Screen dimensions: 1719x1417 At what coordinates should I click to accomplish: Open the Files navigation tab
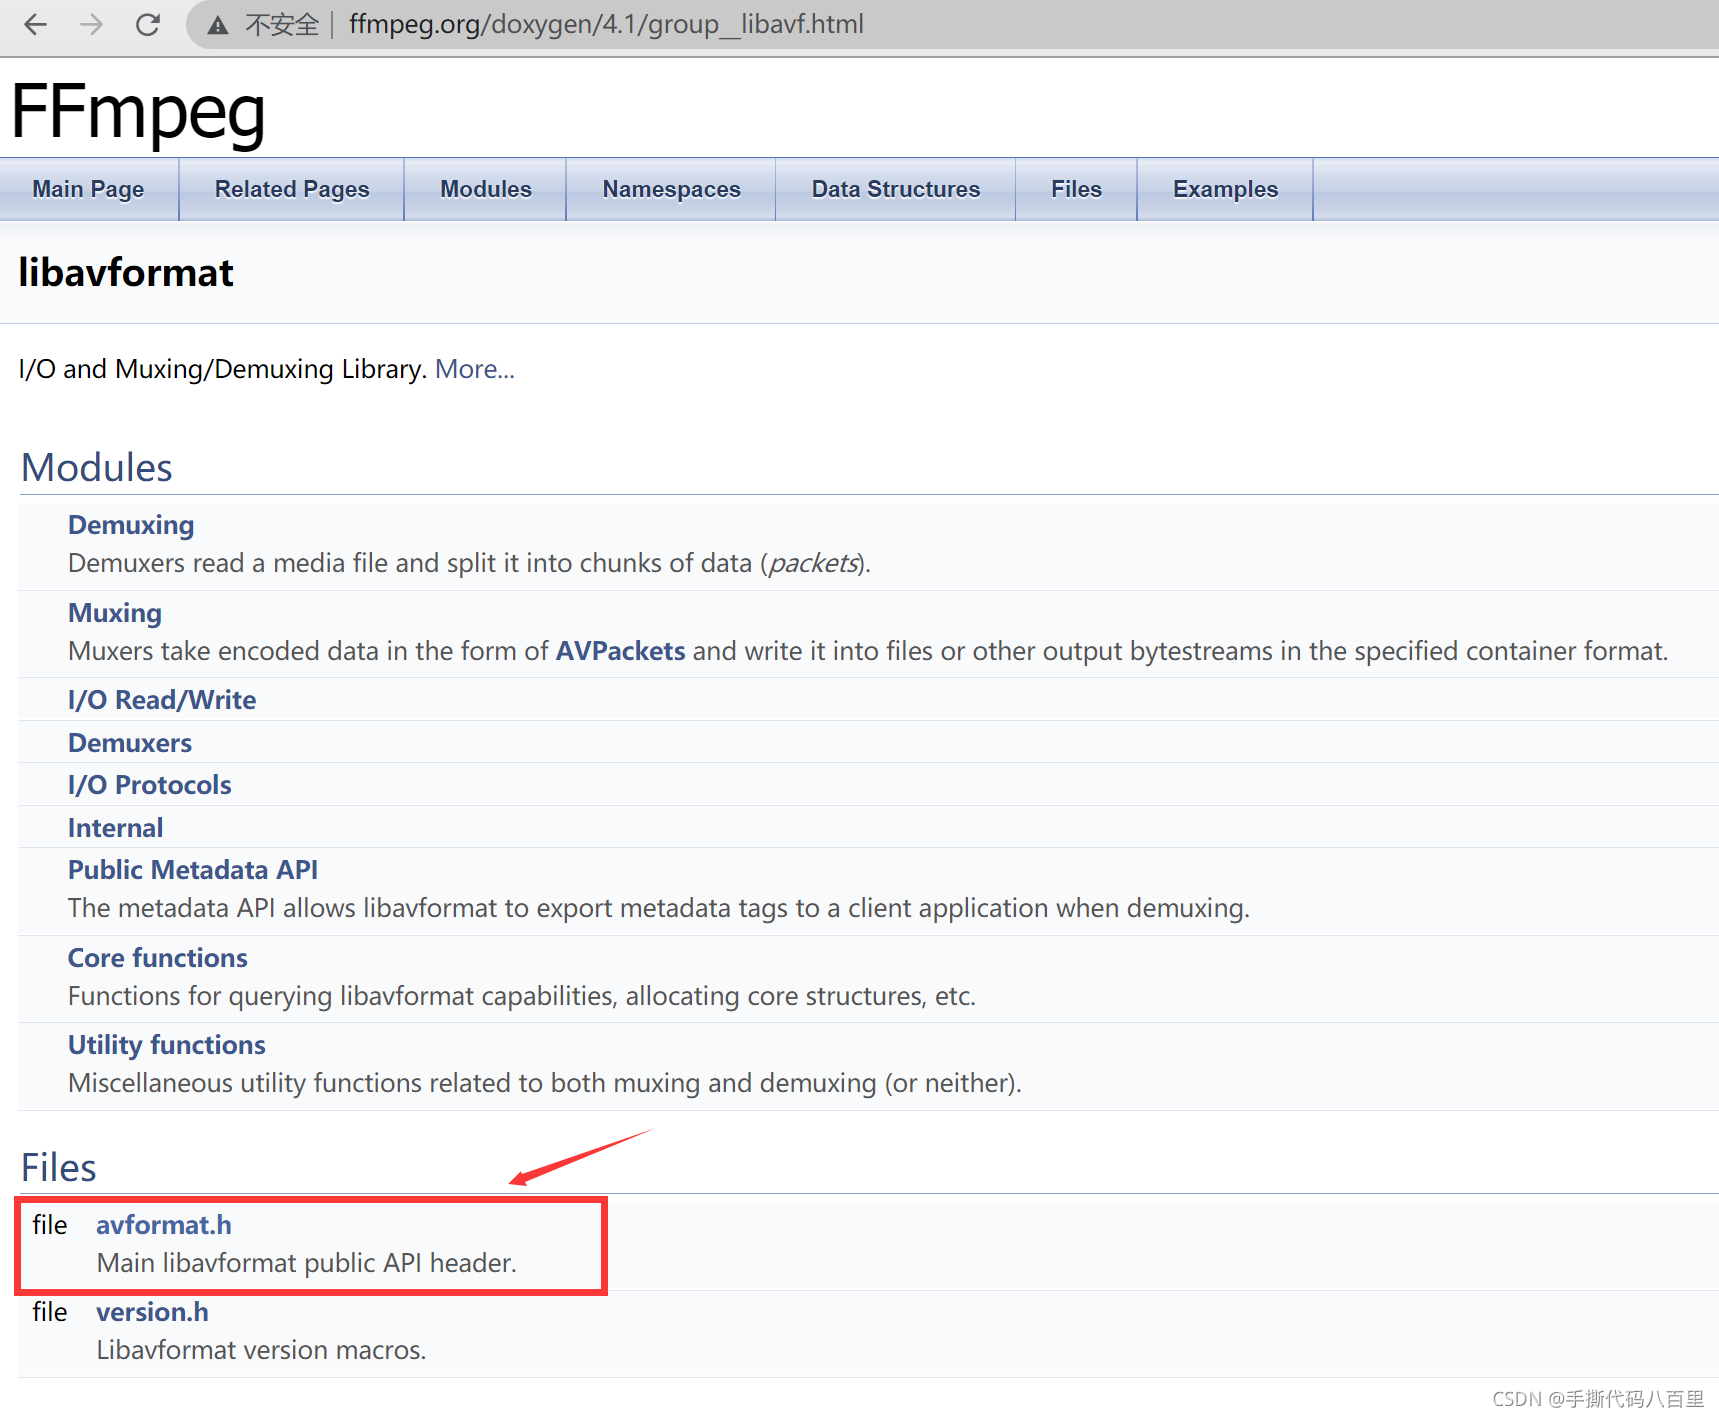tap(1076, 189)
